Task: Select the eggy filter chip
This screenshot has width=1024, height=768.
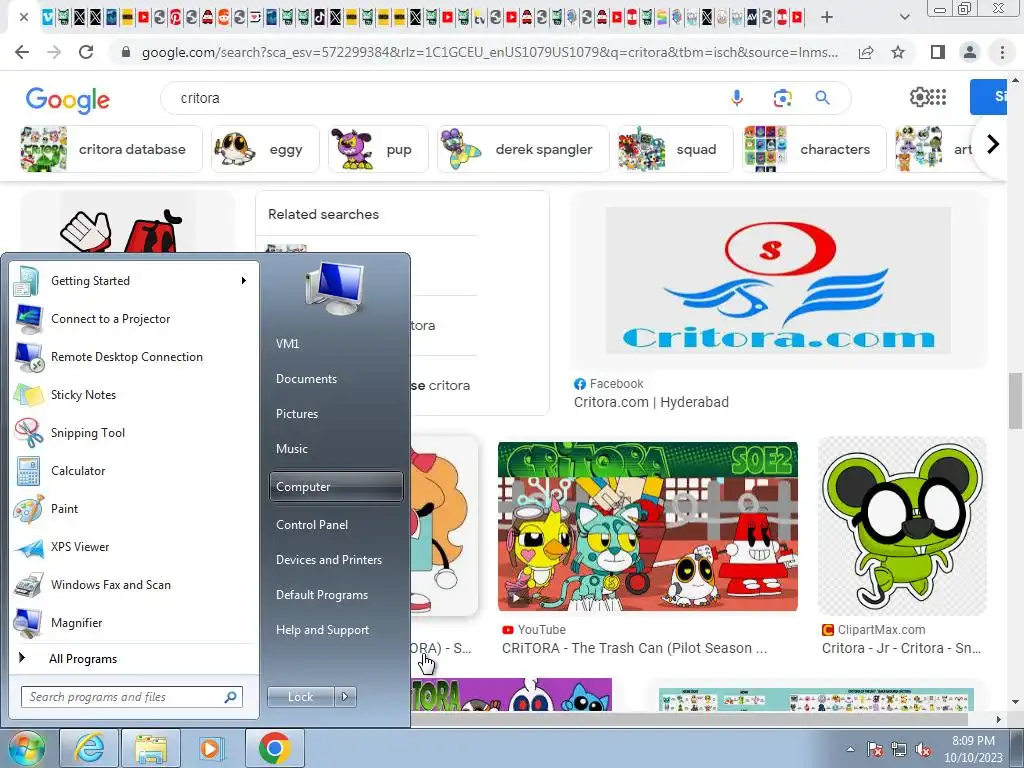Action: point(265,149)
